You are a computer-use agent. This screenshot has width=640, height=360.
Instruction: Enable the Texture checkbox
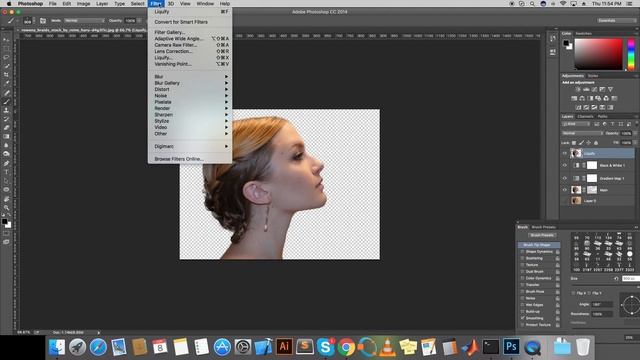point(522,265)
